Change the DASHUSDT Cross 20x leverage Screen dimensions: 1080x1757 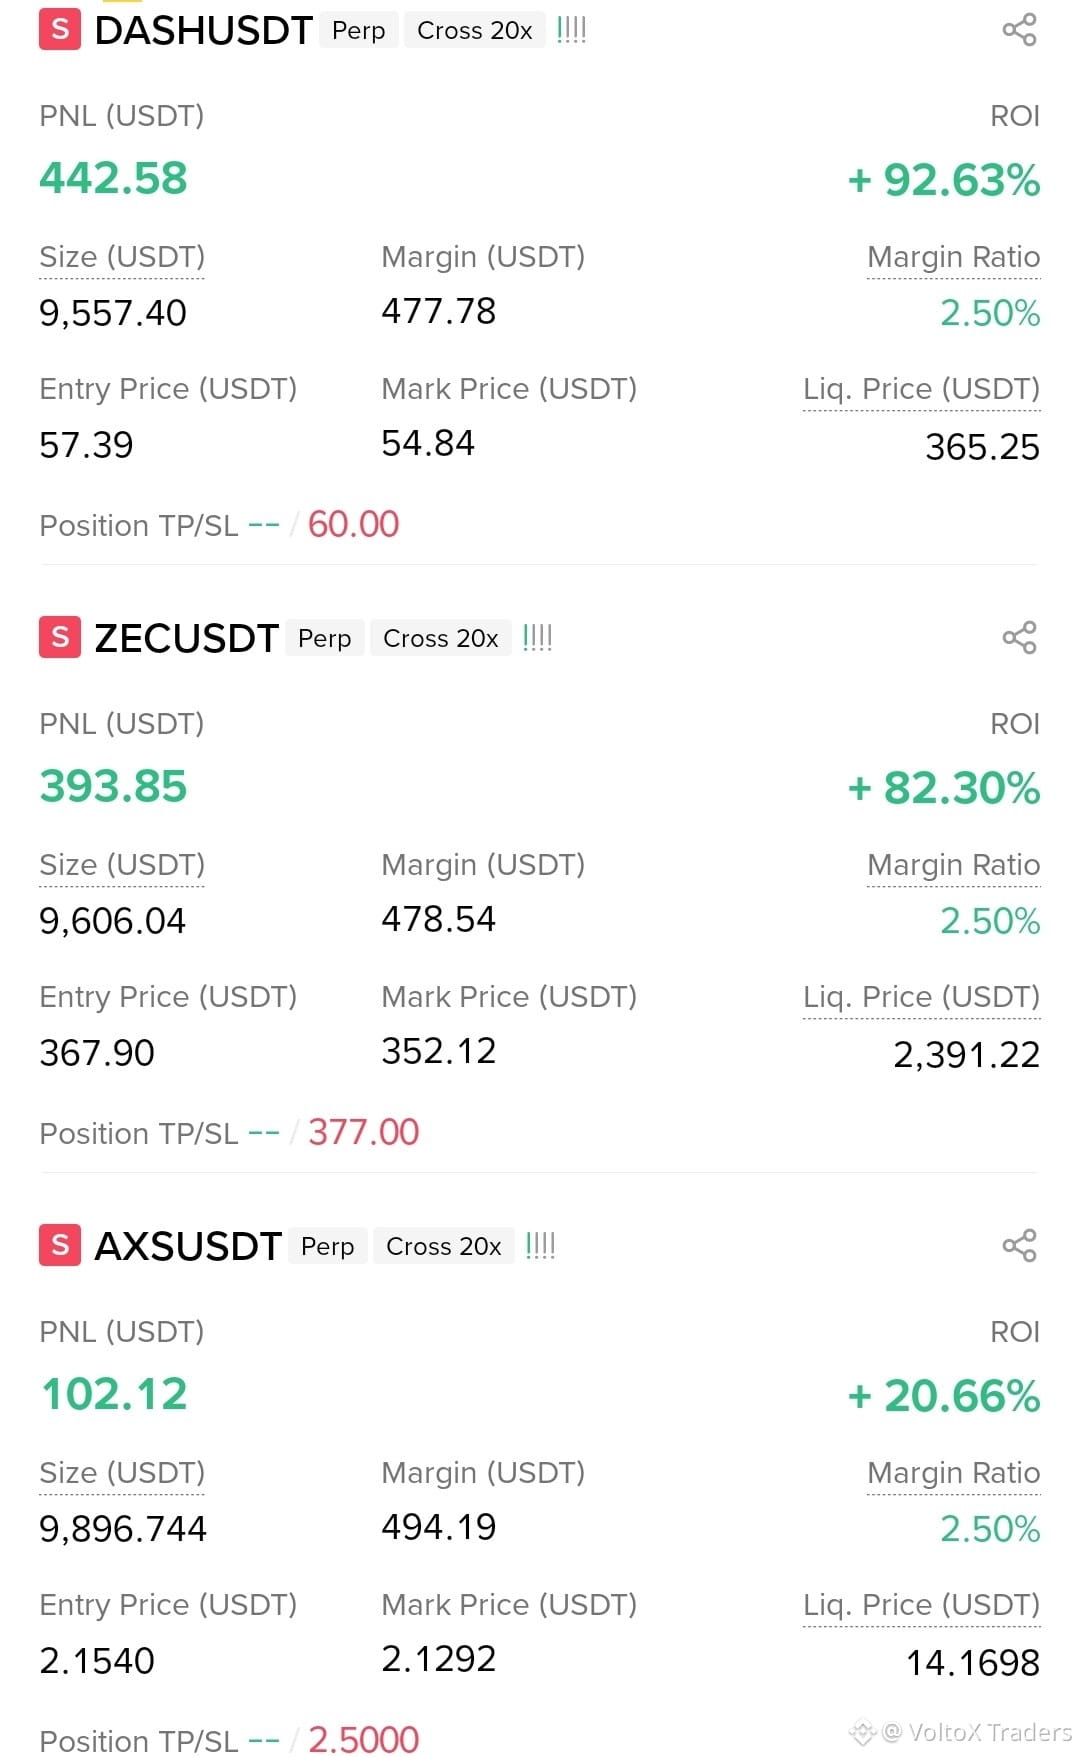pyautogui.click(x=475, y=31)
